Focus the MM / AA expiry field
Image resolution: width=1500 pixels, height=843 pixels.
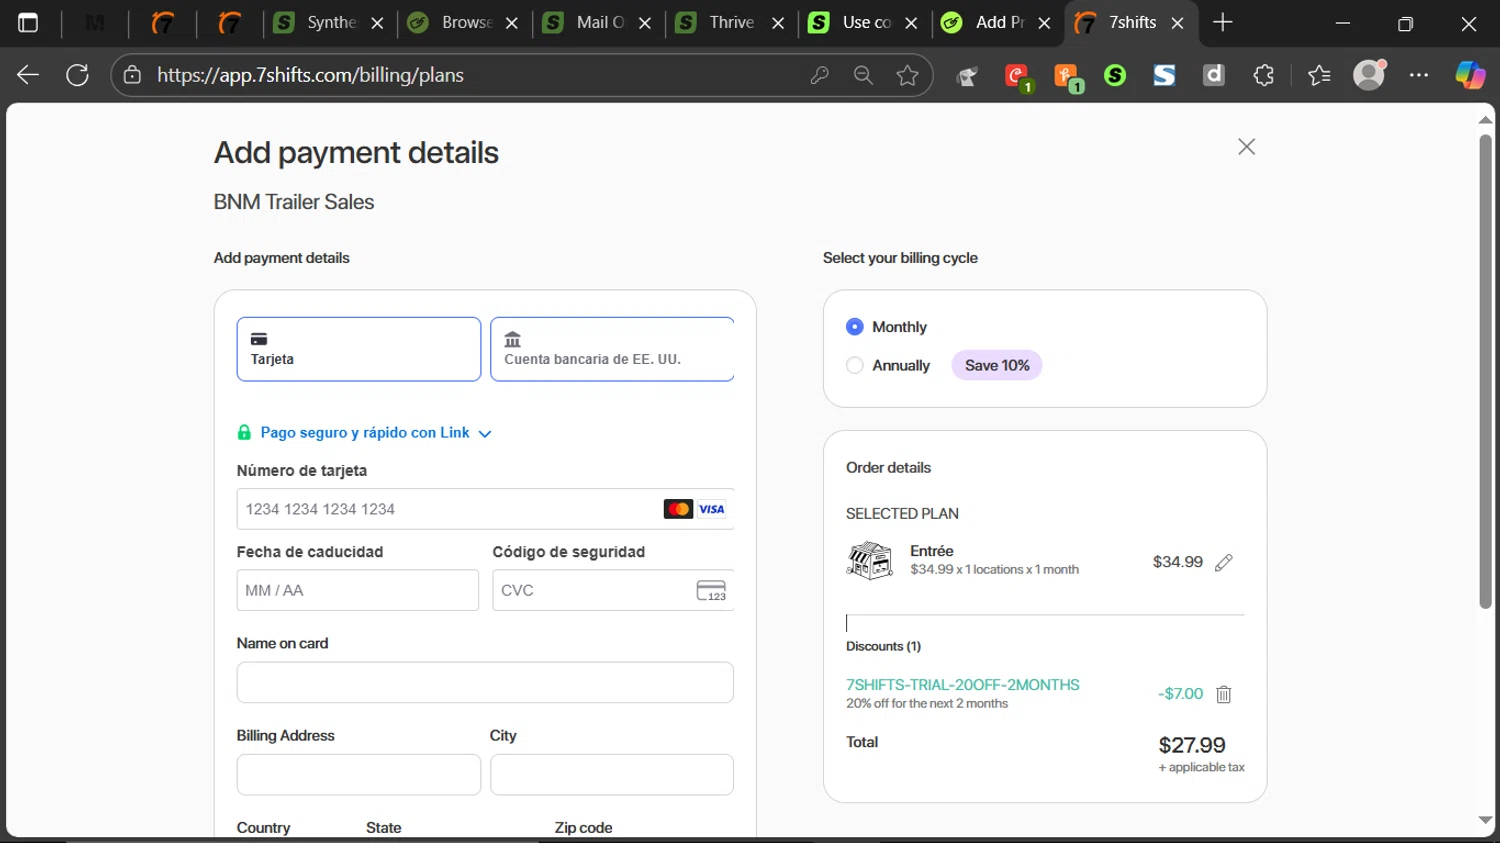pos(358,590)
